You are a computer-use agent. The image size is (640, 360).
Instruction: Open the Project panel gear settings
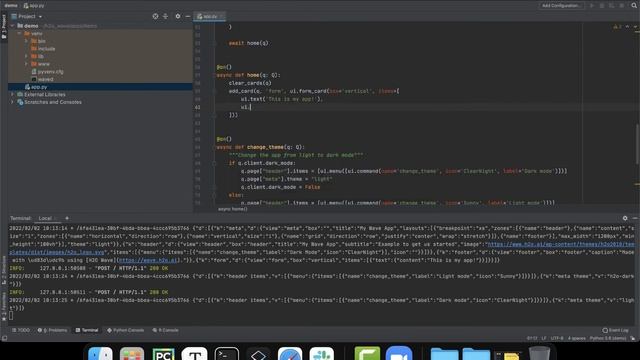[178, 16]
